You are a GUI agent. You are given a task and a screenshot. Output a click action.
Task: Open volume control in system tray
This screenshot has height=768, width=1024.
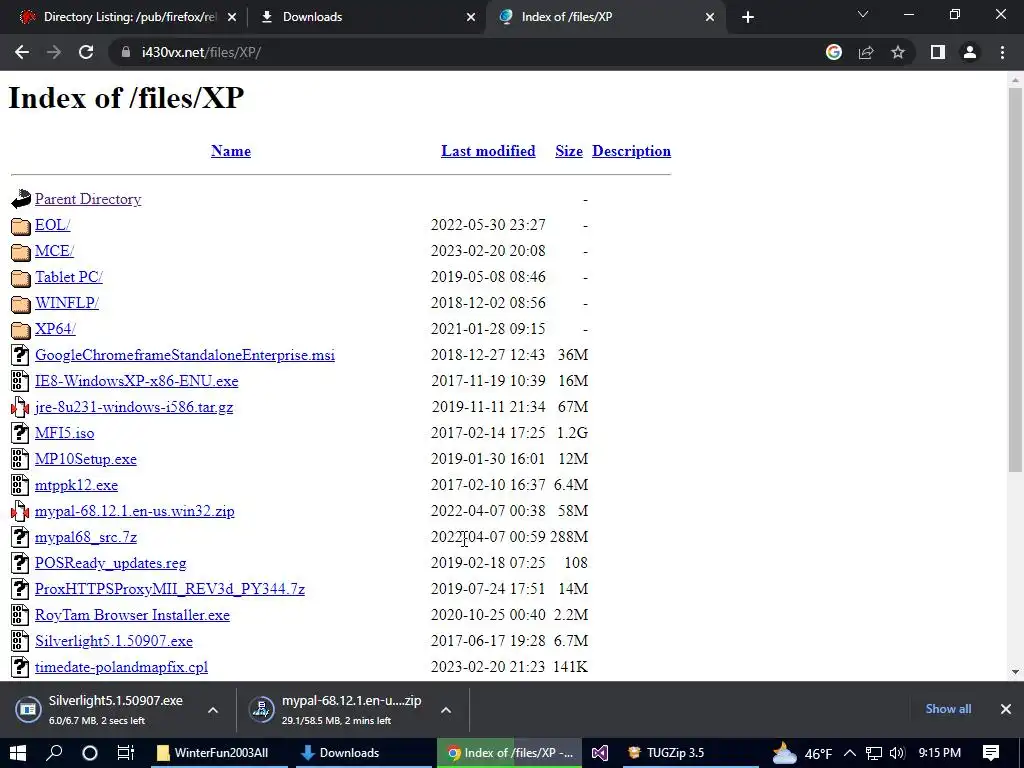click(897, 753)
